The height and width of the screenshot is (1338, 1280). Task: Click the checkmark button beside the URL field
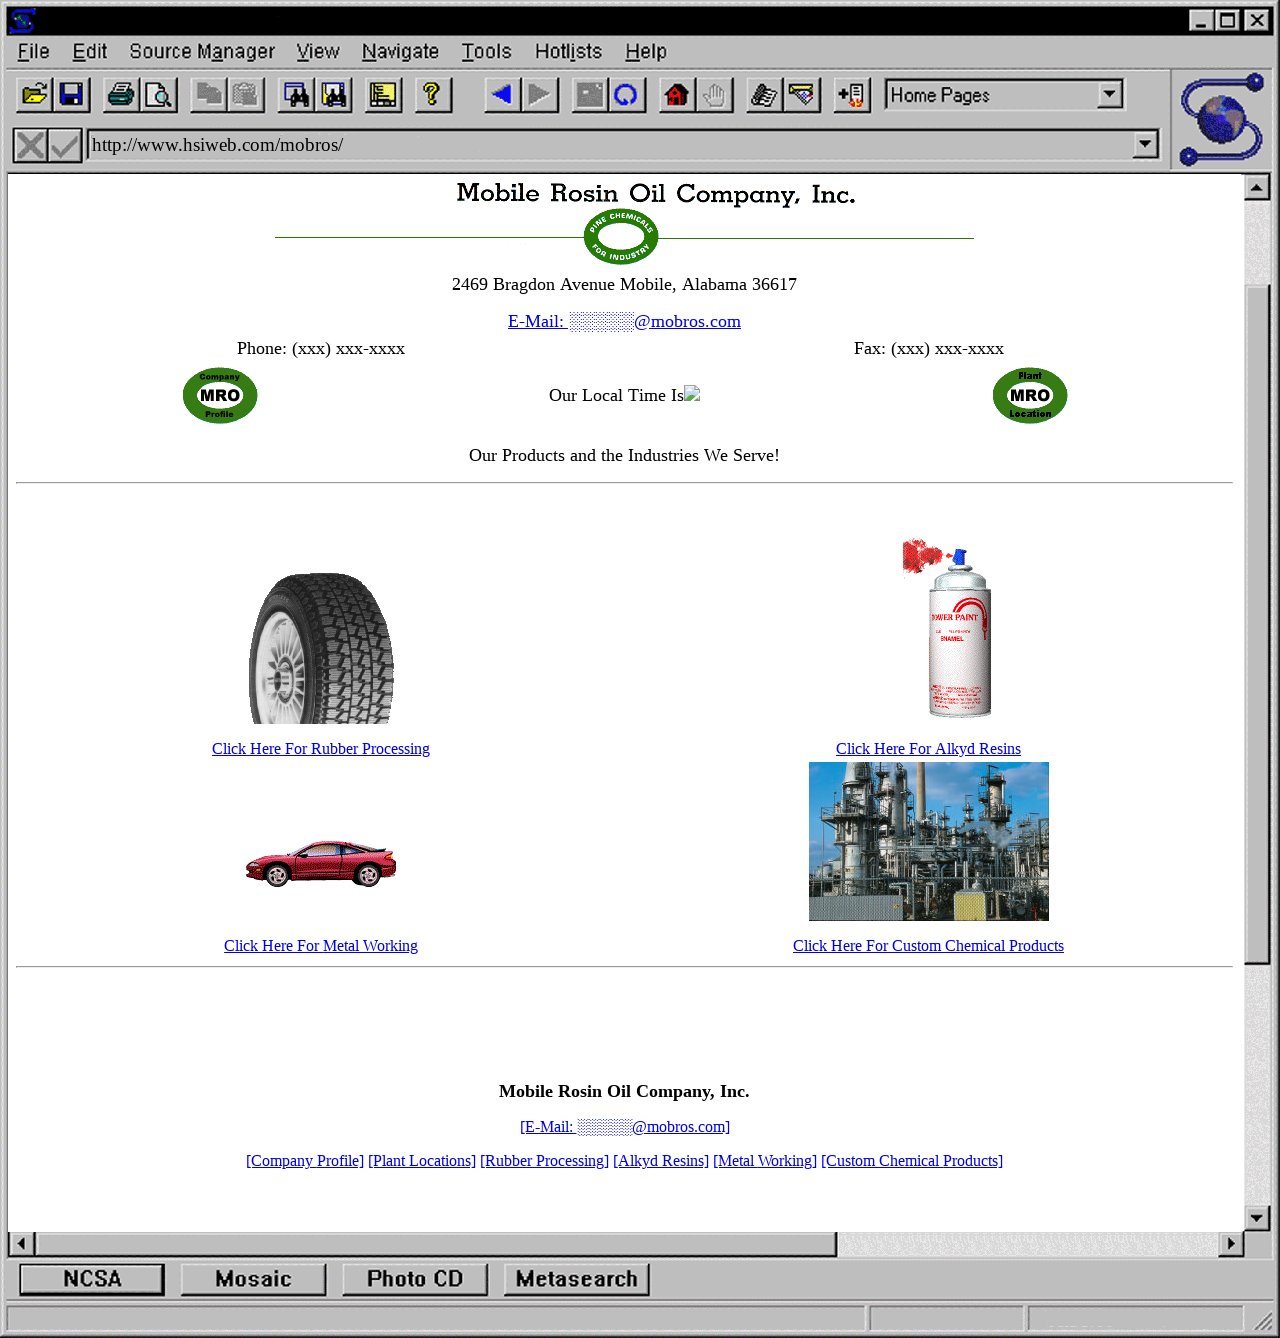(65, 146)
